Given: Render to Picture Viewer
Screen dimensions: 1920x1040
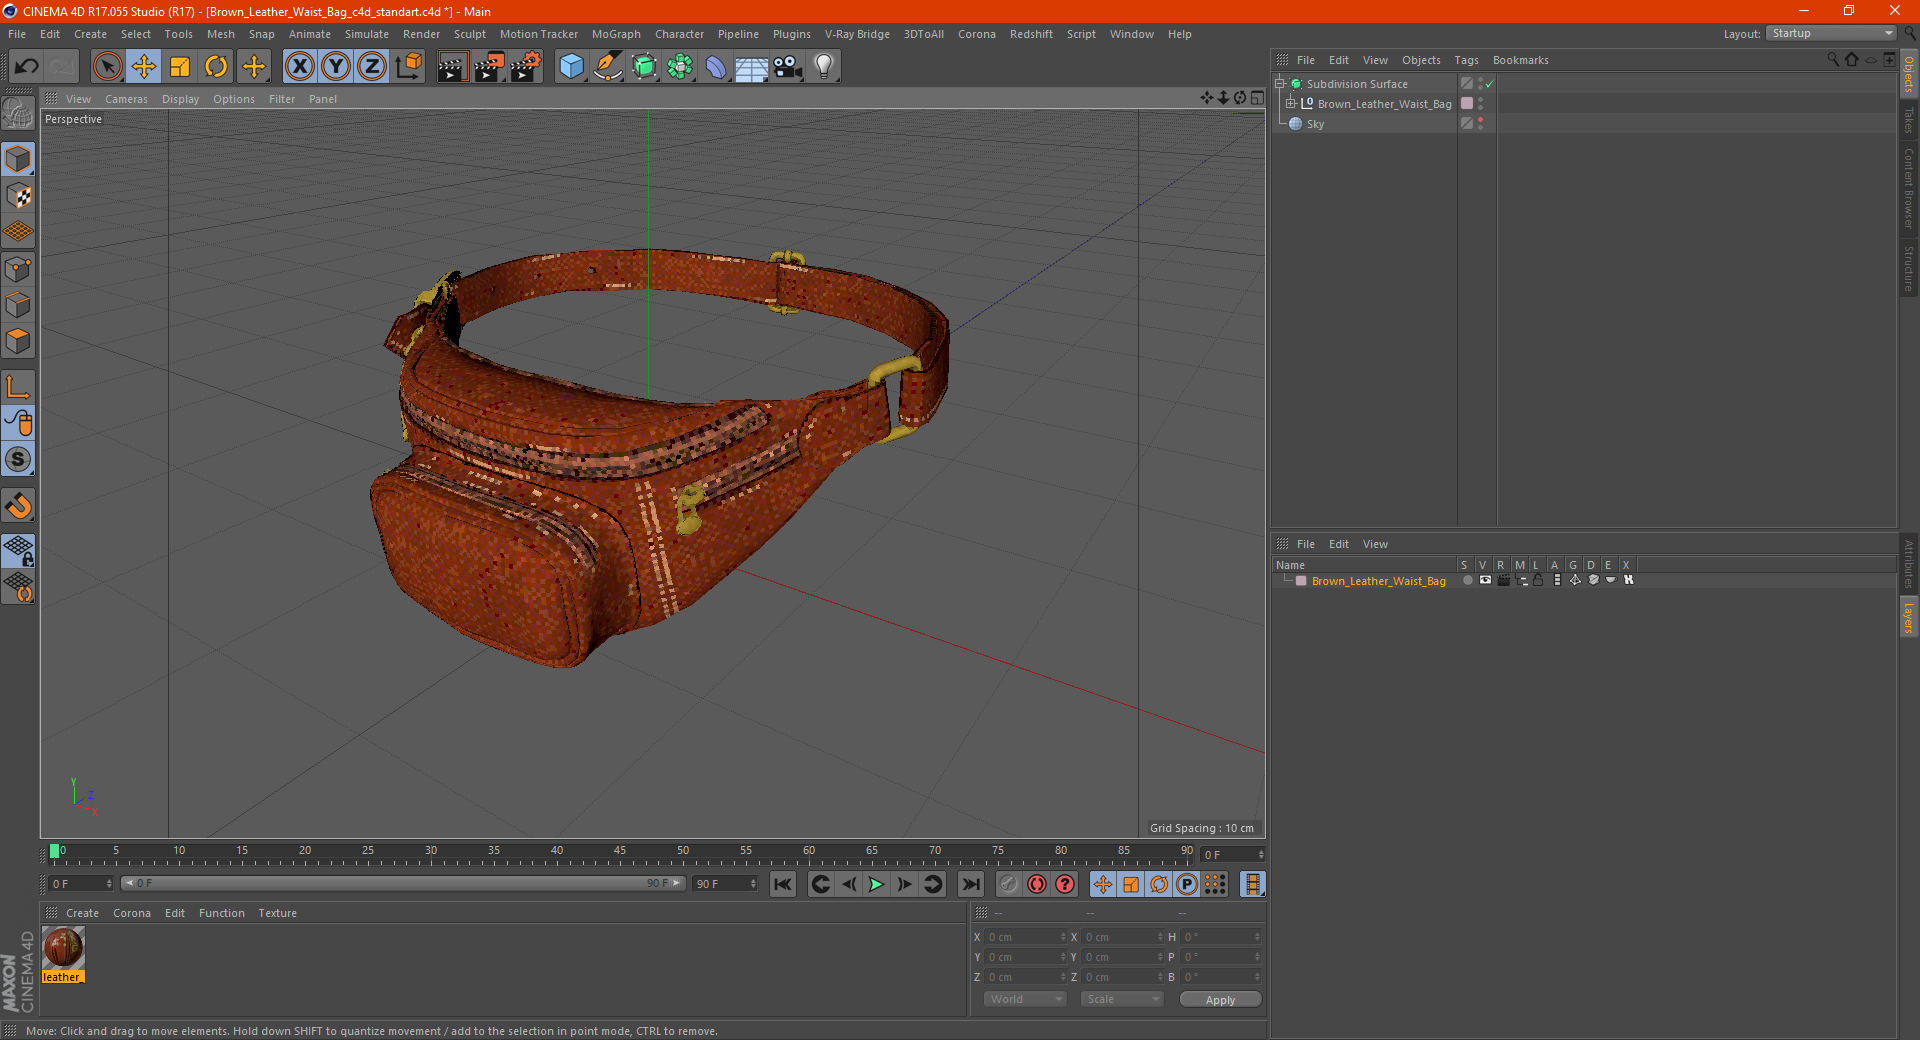Looking at the screenshot, I should coord(489,67).
